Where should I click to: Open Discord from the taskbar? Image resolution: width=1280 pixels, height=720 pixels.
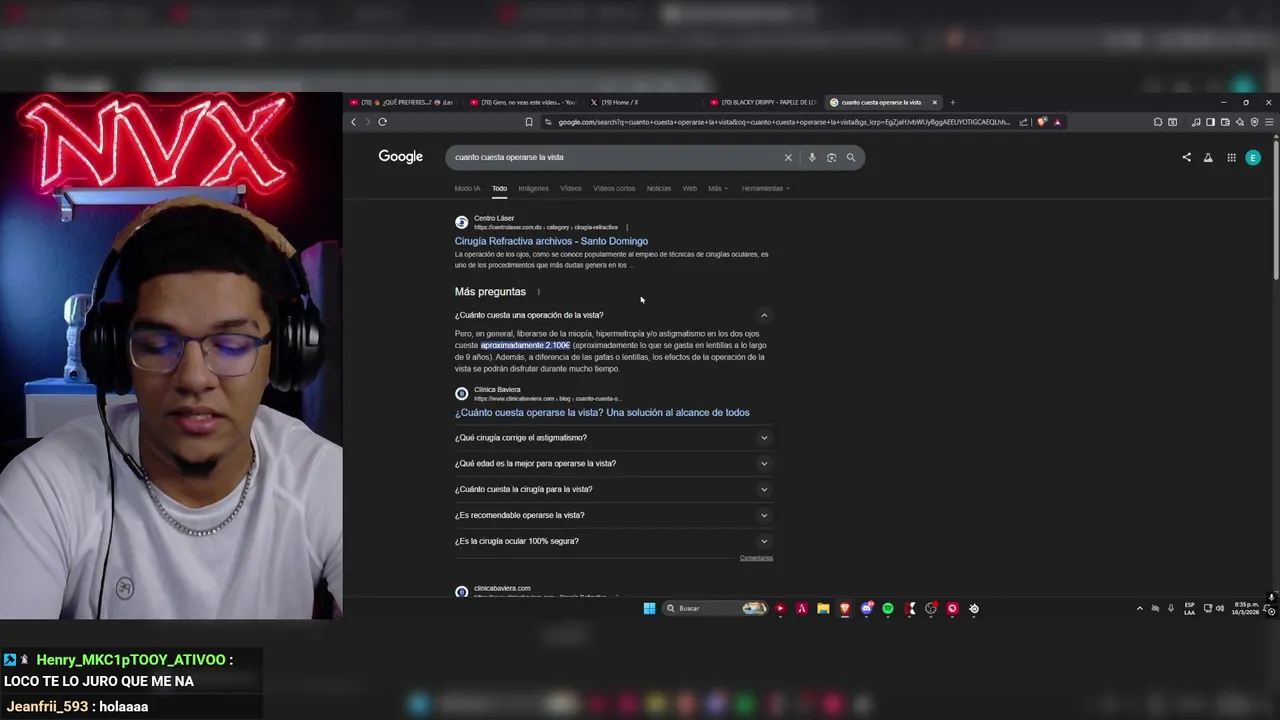tap(867, 608)
